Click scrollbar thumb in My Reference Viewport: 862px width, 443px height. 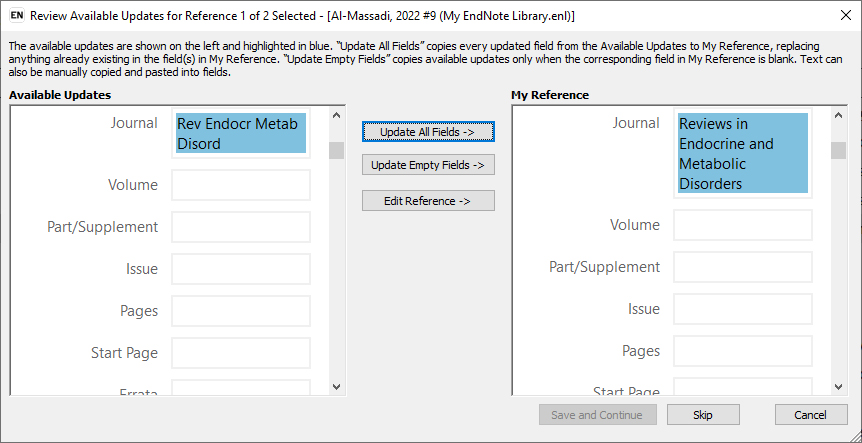point(838,151)
